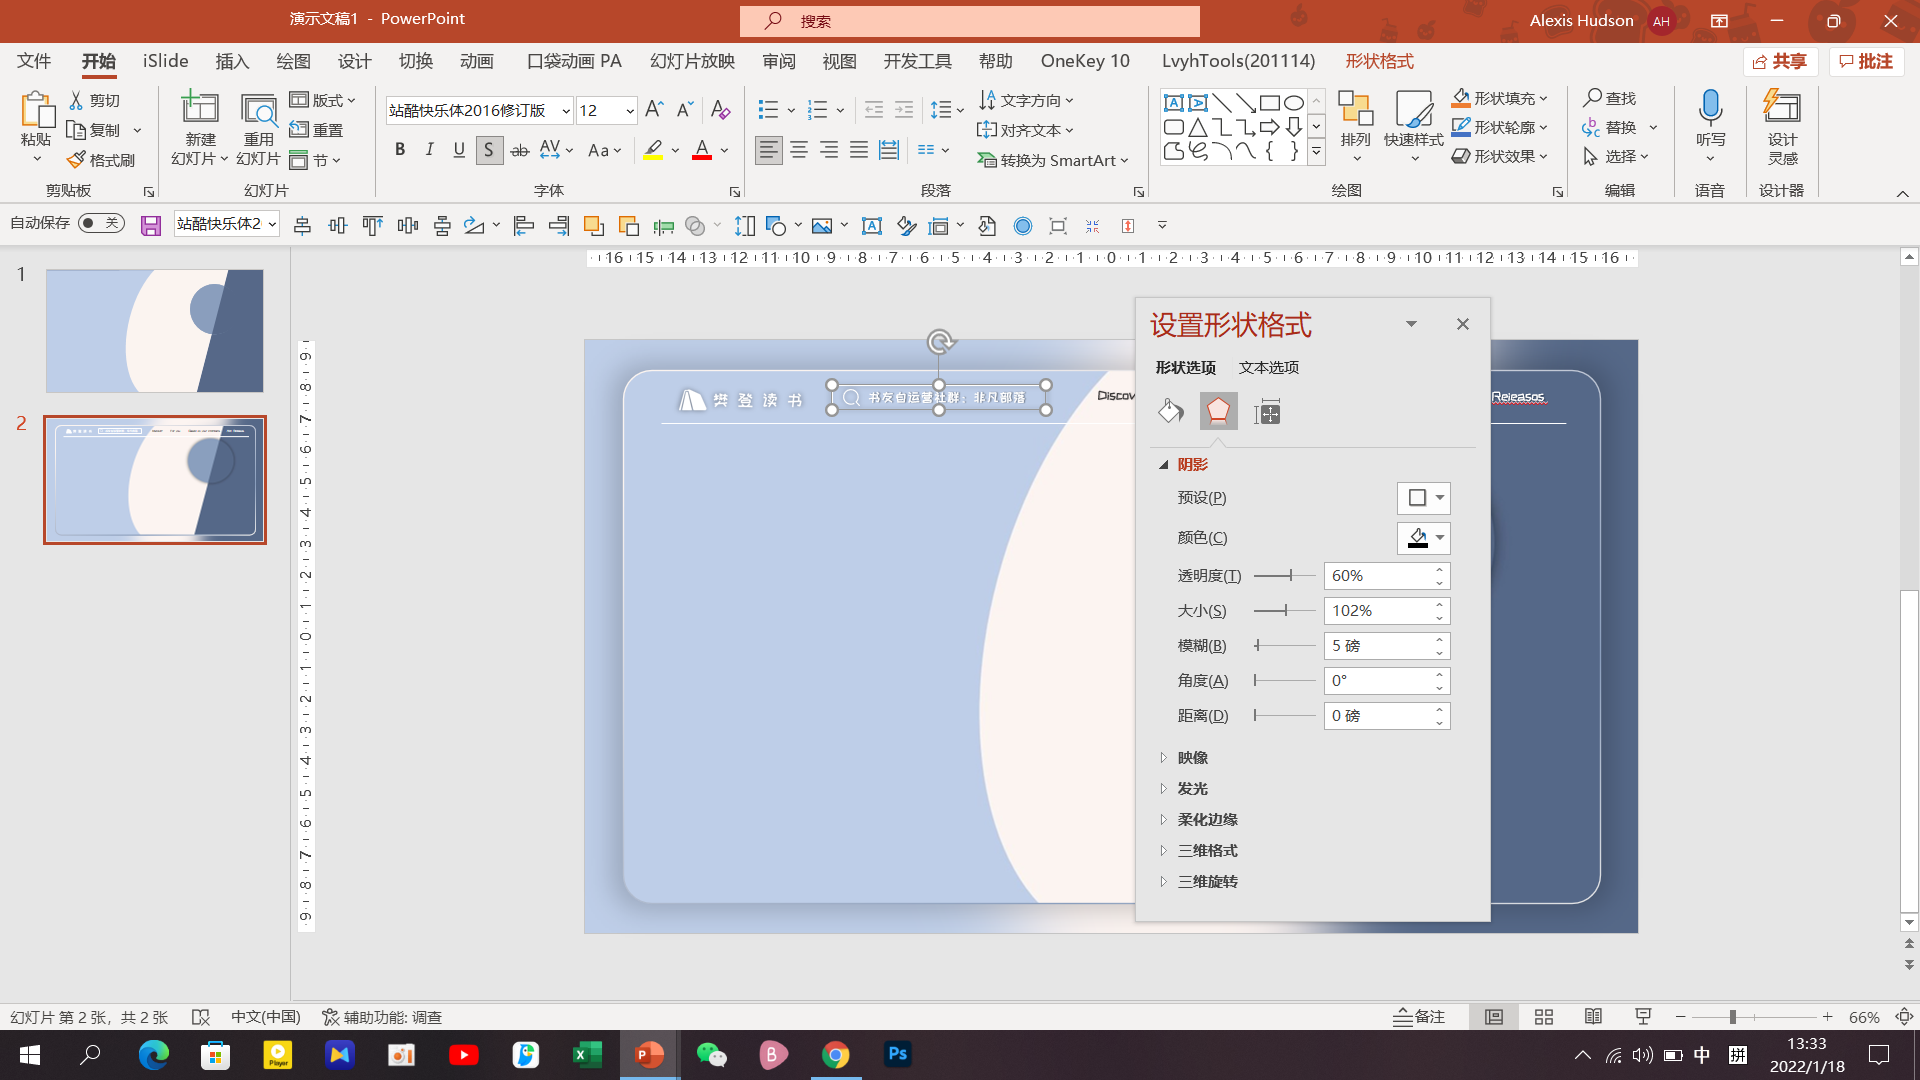The image size is (1920, 1080).
Task: Click the Comments button
Action: click(1866, 62)
